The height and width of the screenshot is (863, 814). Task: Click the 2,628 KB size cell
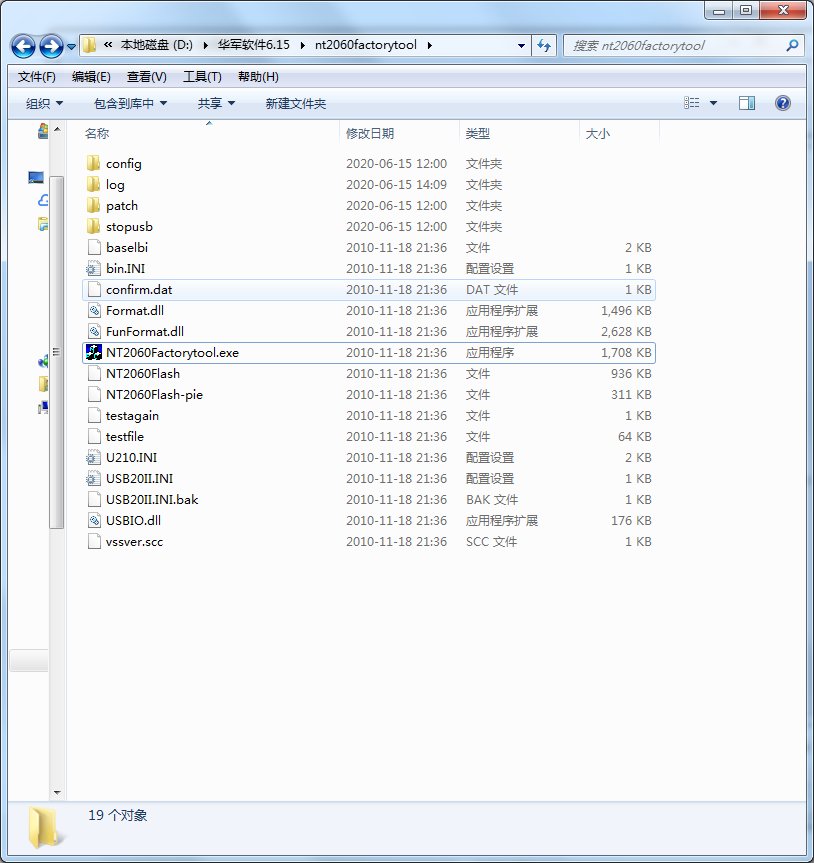pyautogui.click(x=626, y=331)
